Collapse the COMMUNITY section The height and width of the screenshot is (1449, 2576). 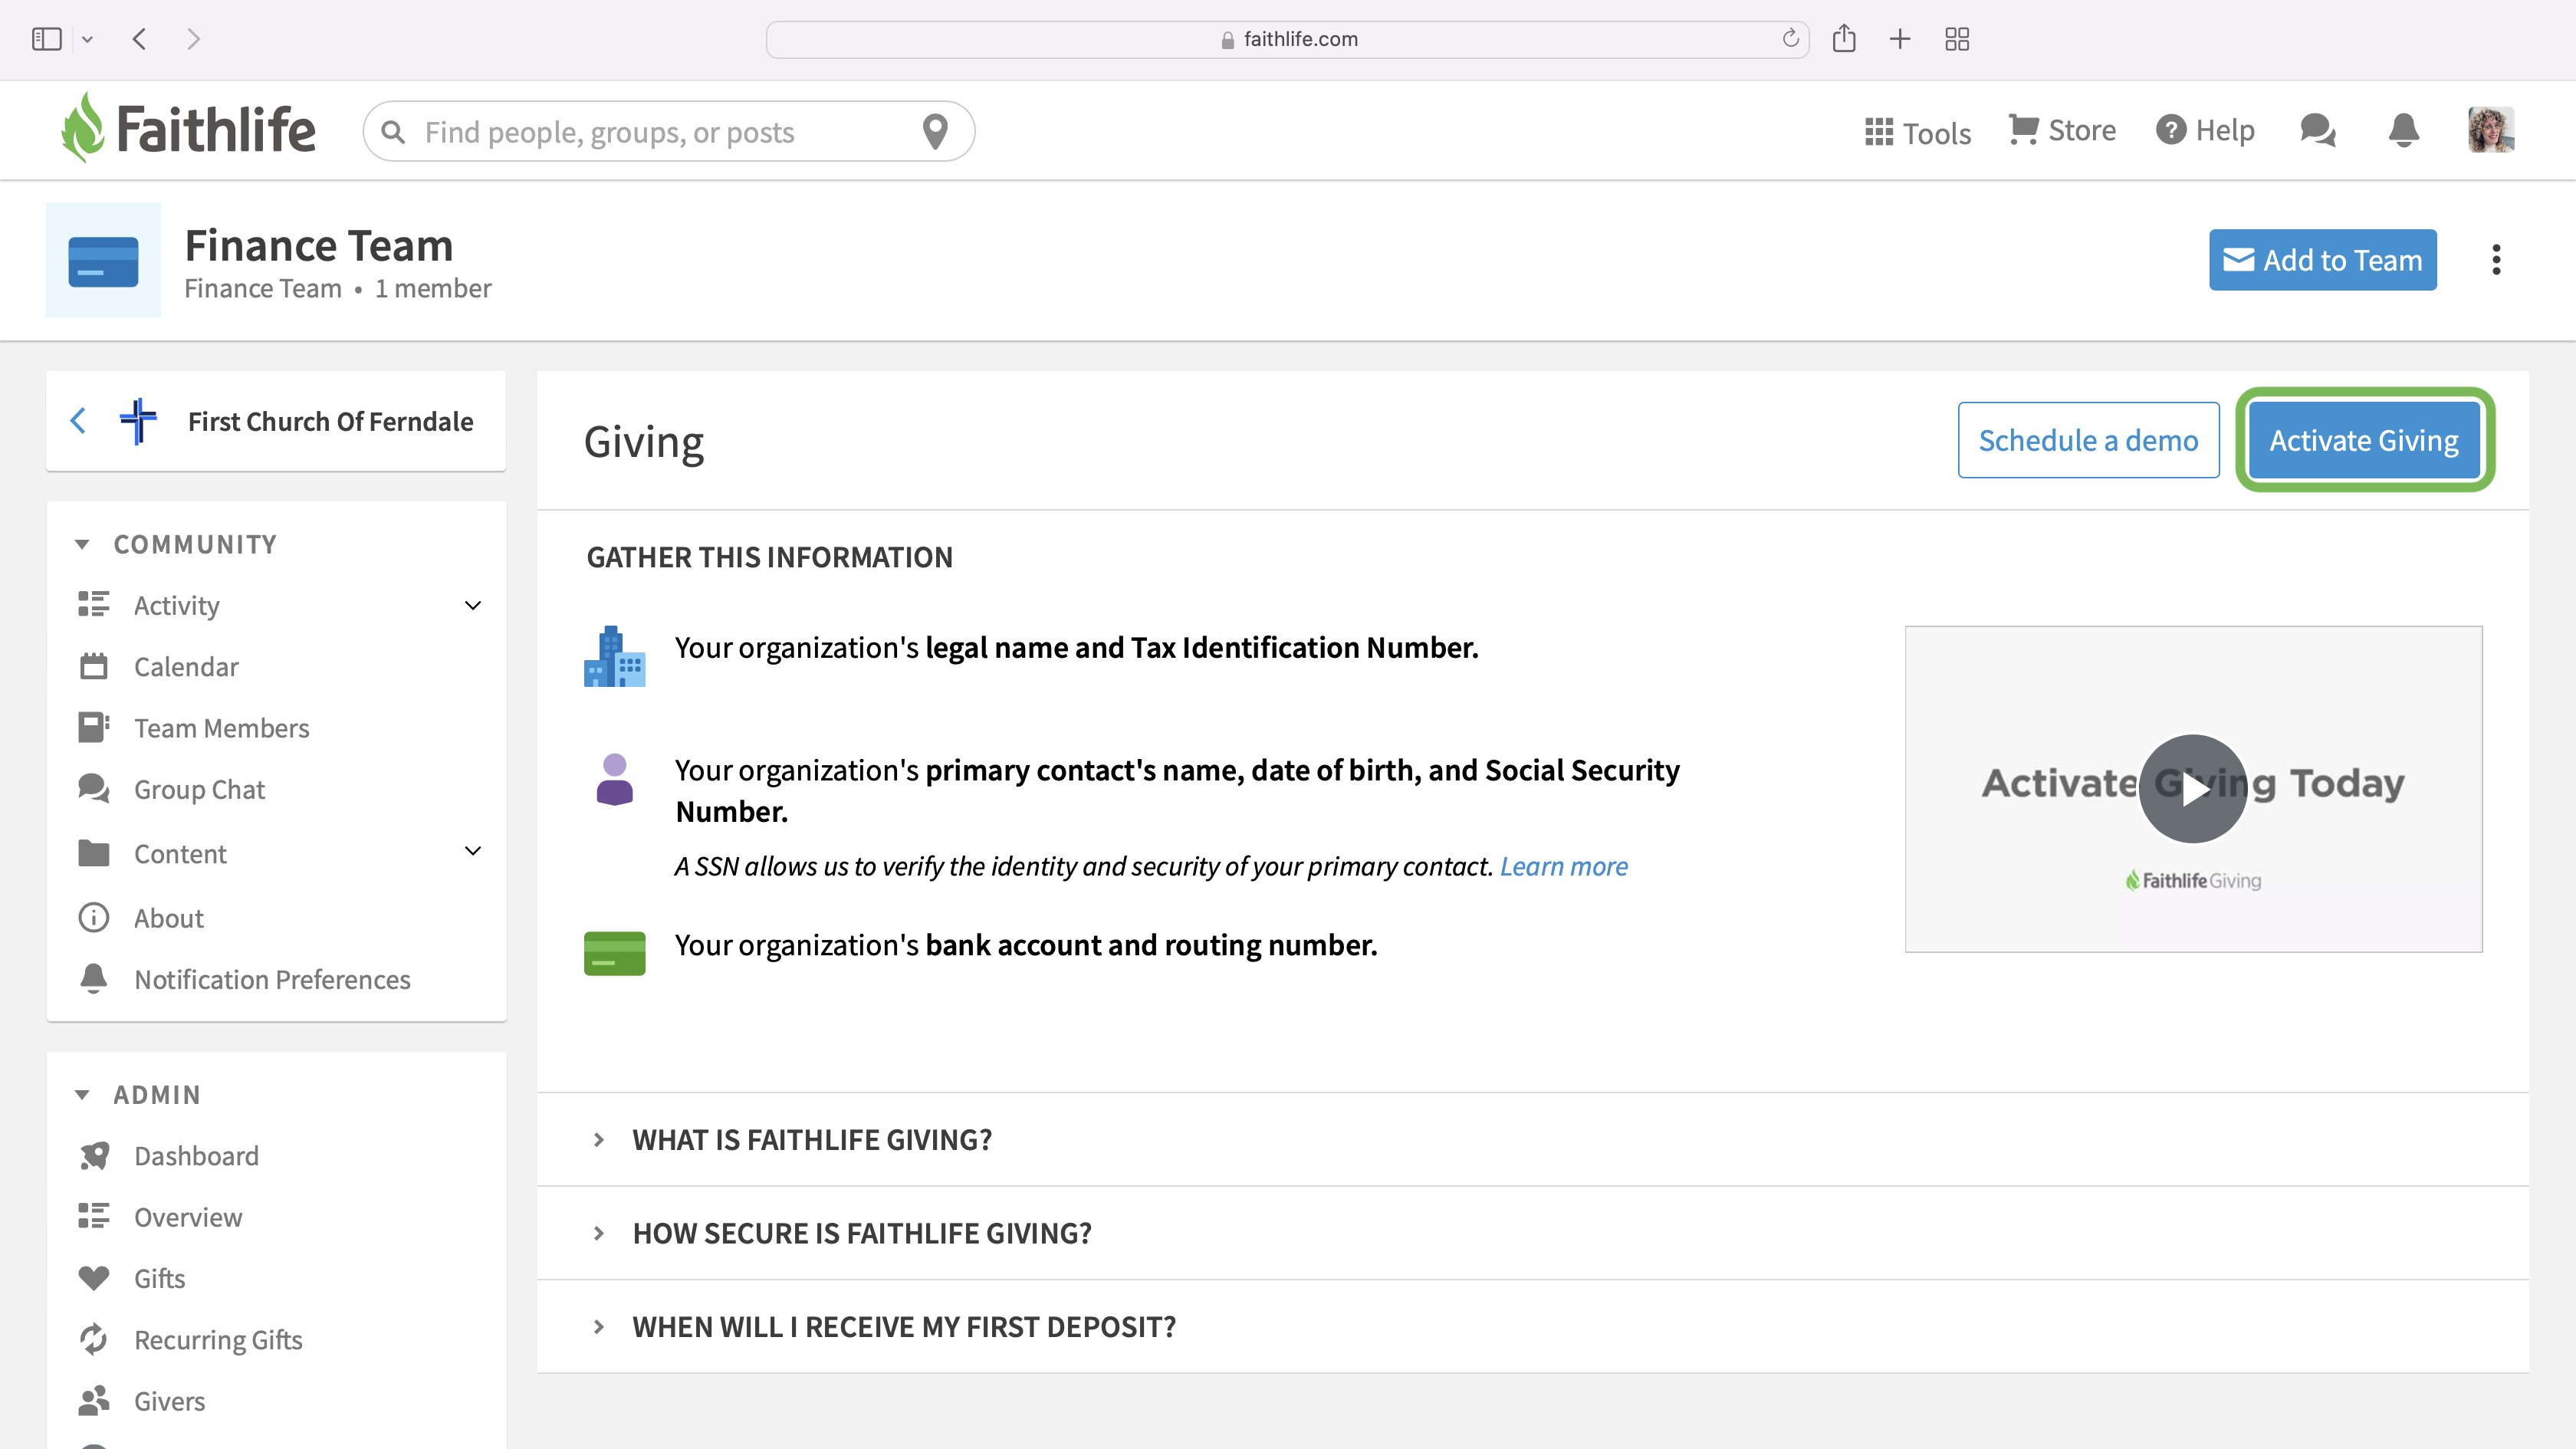click(x=82, y=544)
